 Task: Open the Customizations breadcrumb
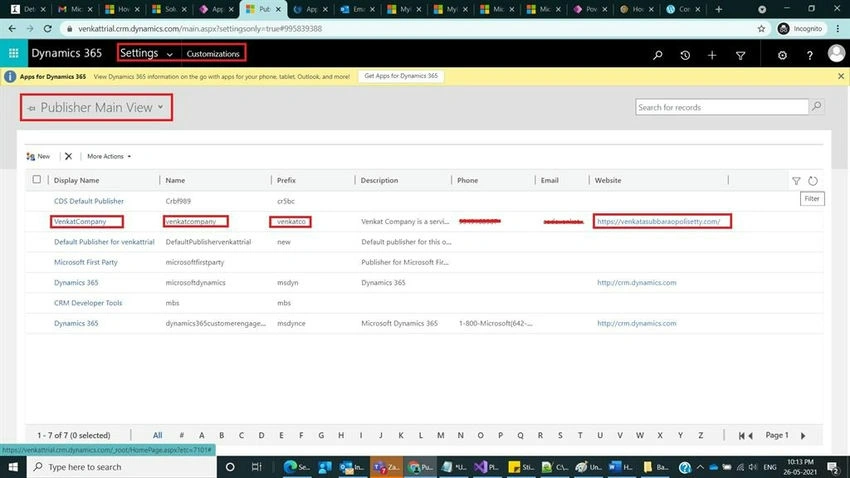tap(212, 54)
